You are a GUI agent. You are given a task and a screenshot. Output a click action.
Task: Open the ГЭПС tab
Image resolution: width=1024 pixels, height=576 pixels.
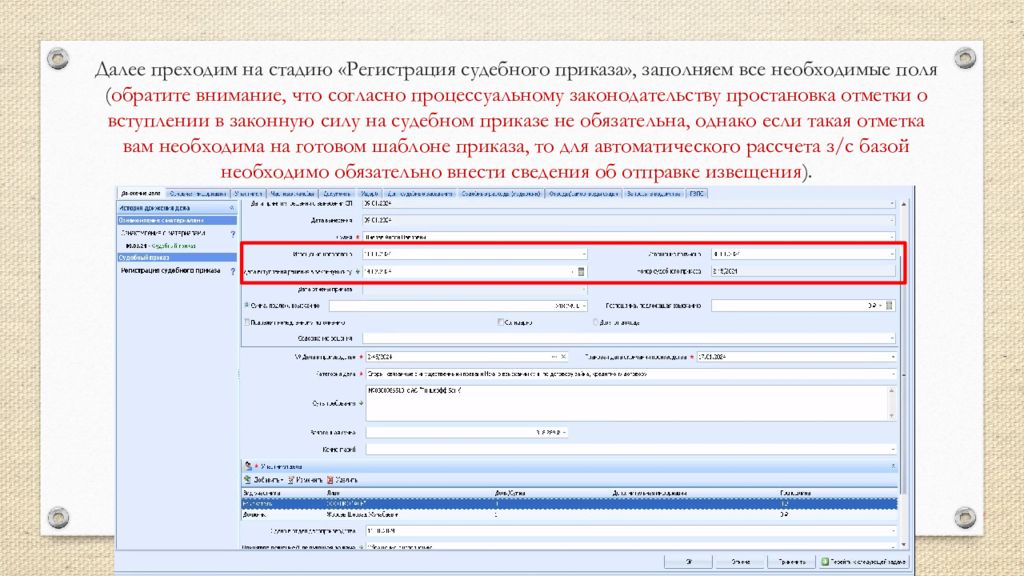pyautogui.click(x=697, y=194)
